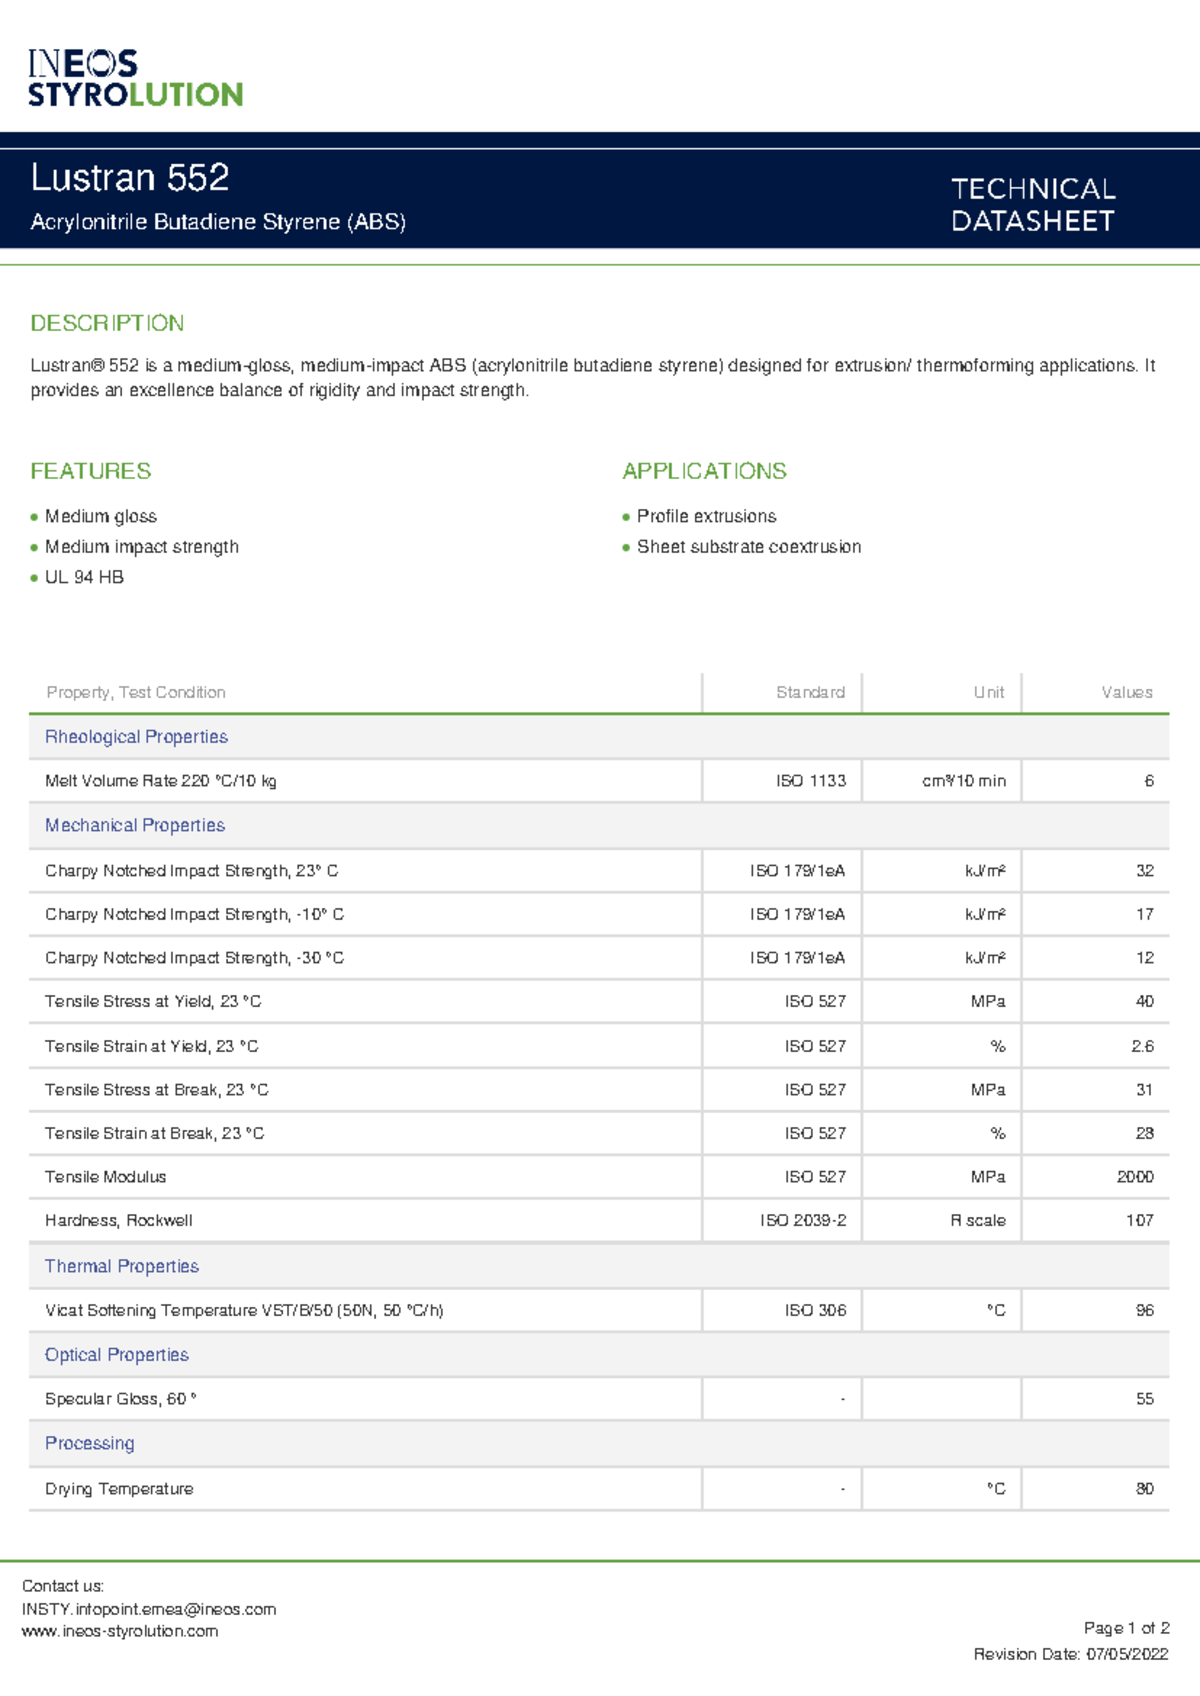Click the APPLICATIONS section heading

pos(704,471)
